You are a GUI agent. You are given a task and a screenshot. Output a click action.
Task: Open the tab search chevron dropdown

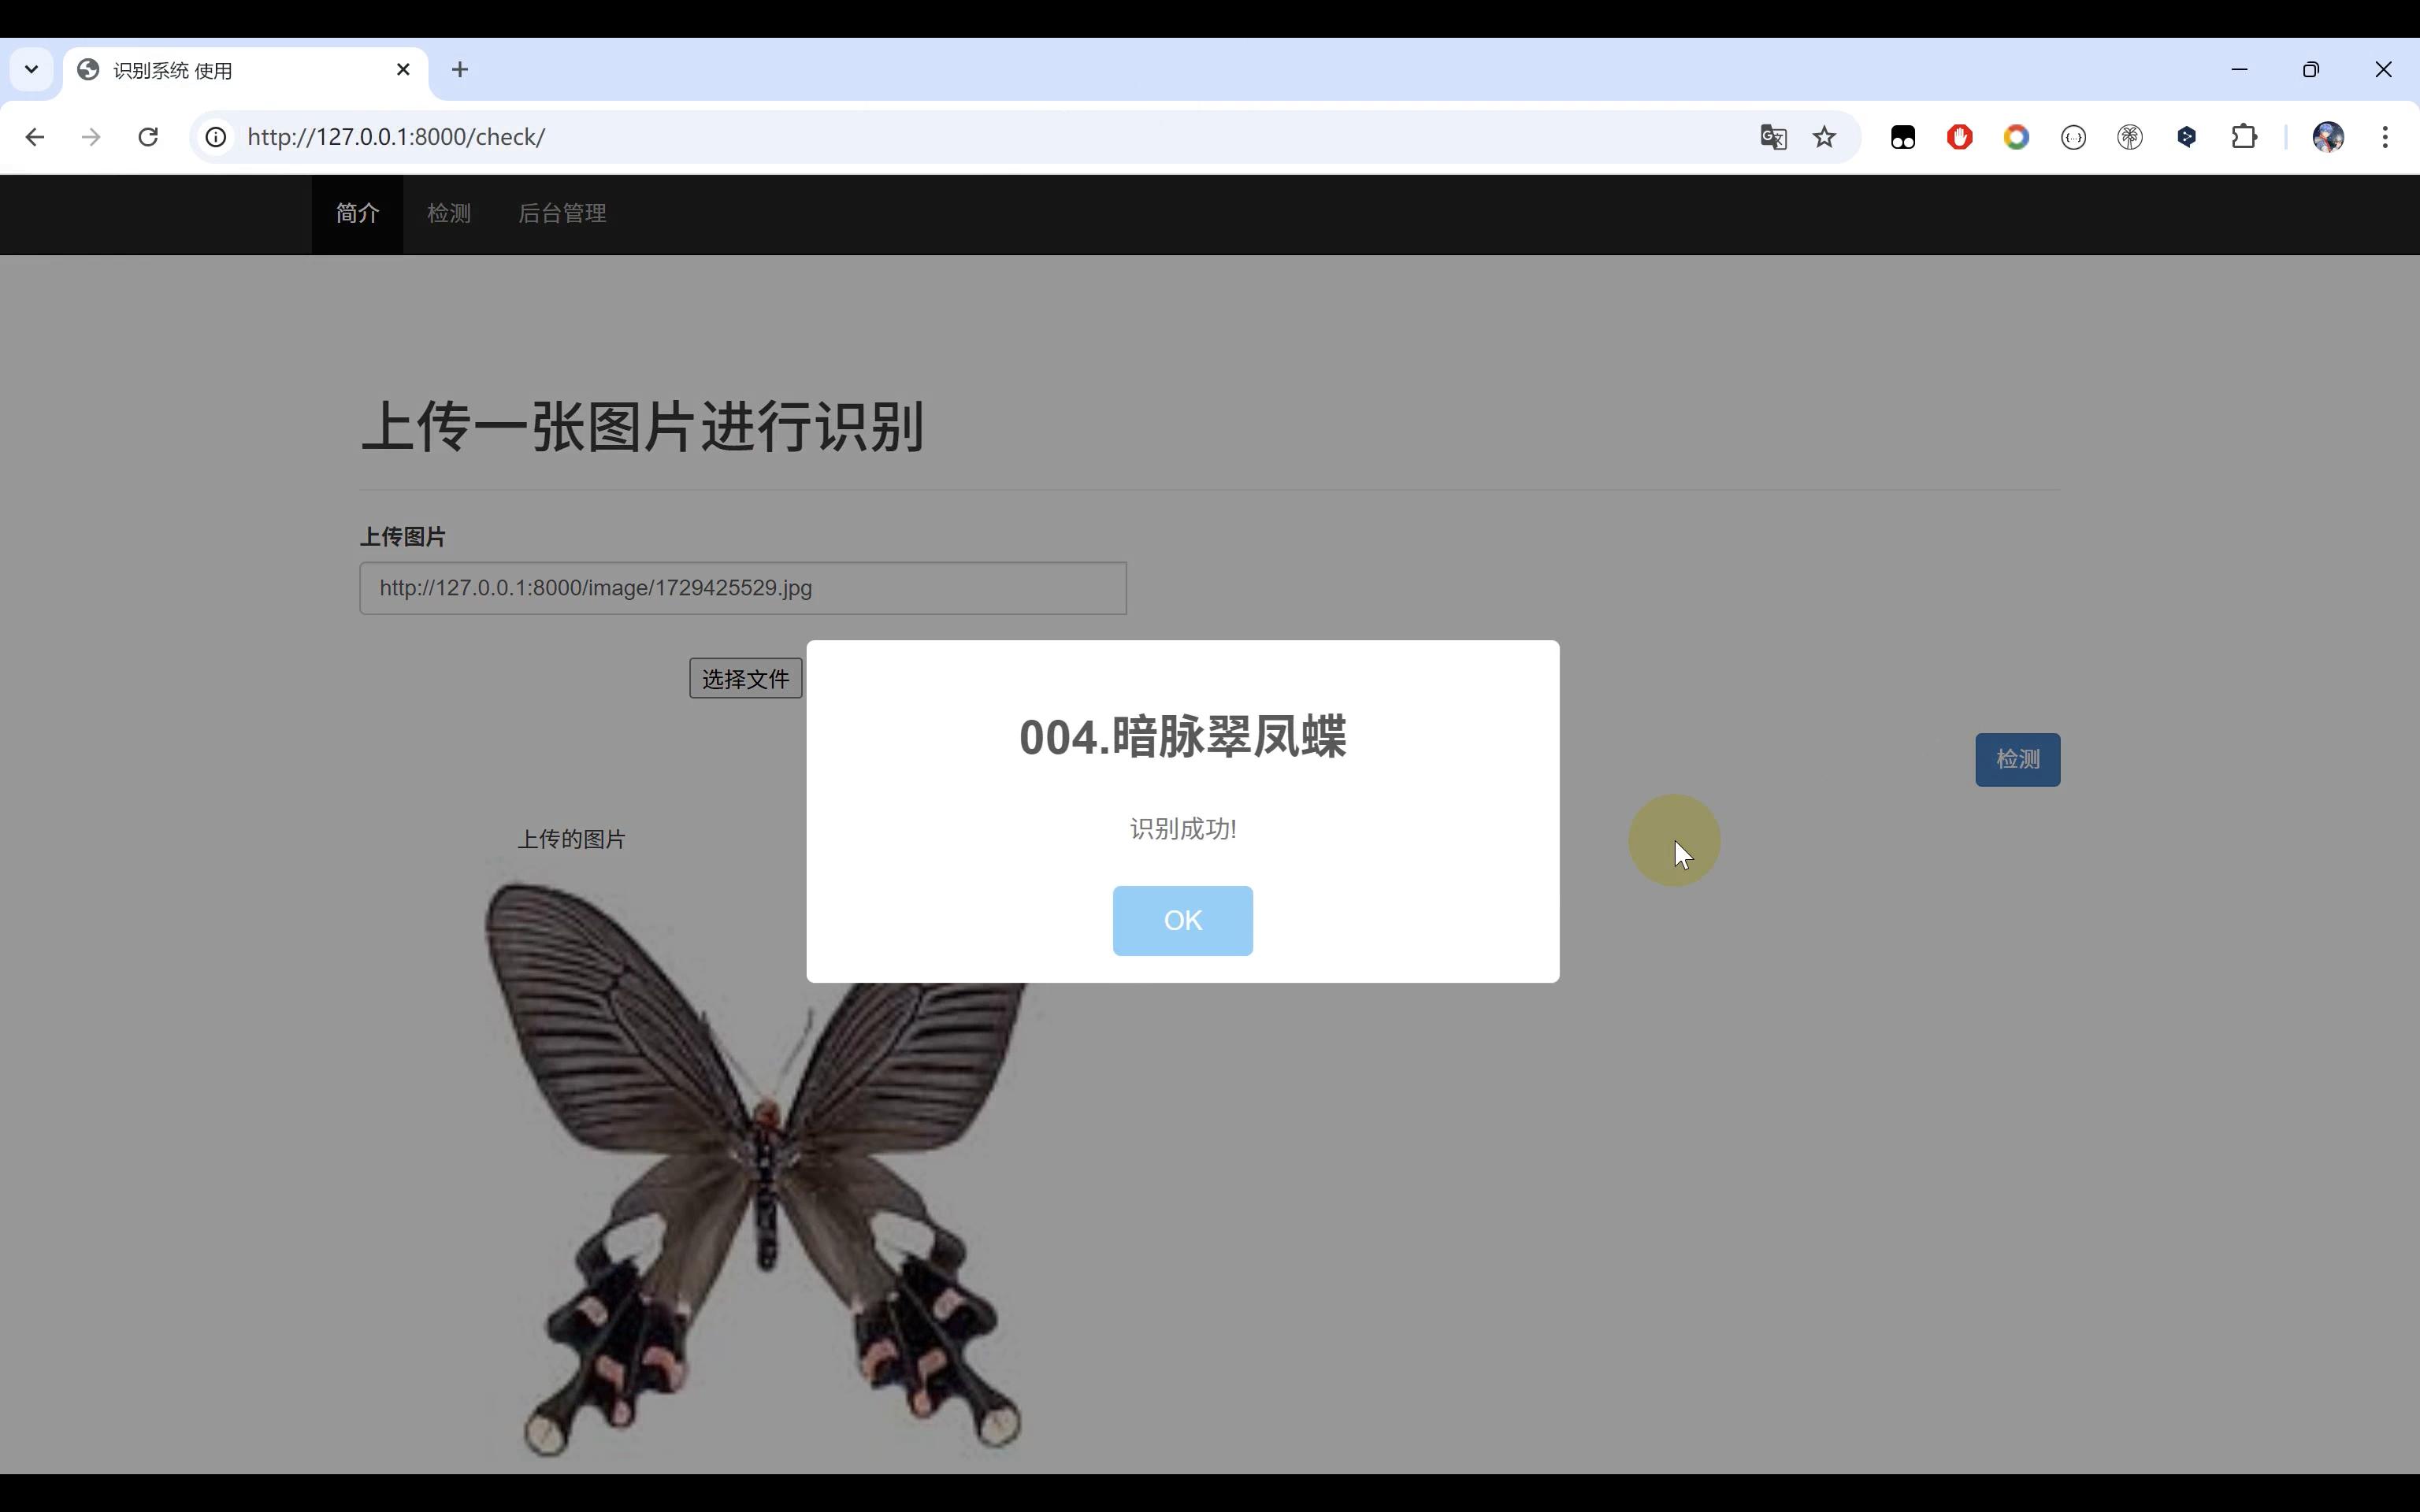30,69
